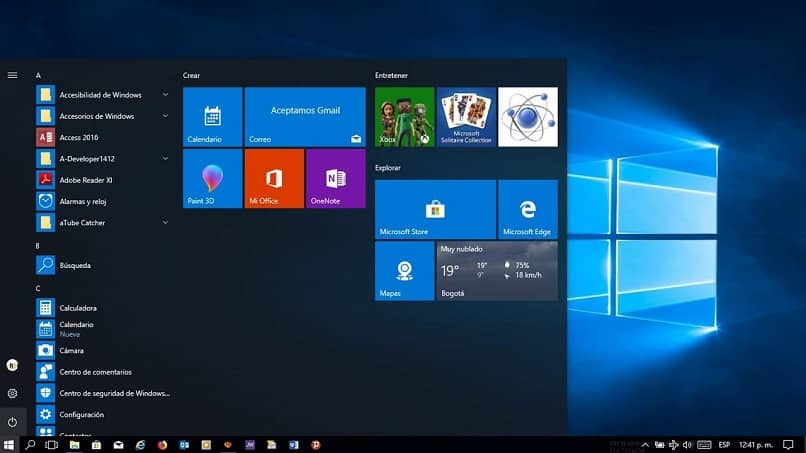Image resolution: width=806 pixels, height=453 pixels.
Task: Open the touch keyboard tray icon
Action: (x=704, y=445)
